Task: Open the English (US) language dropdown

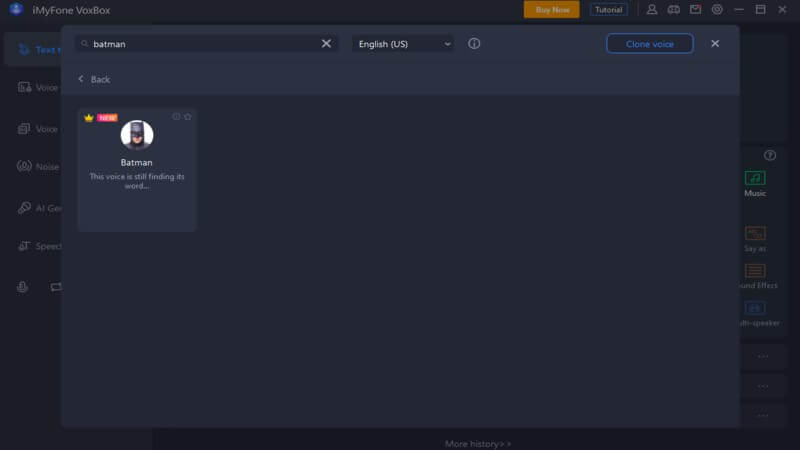Action: point(403,44)
